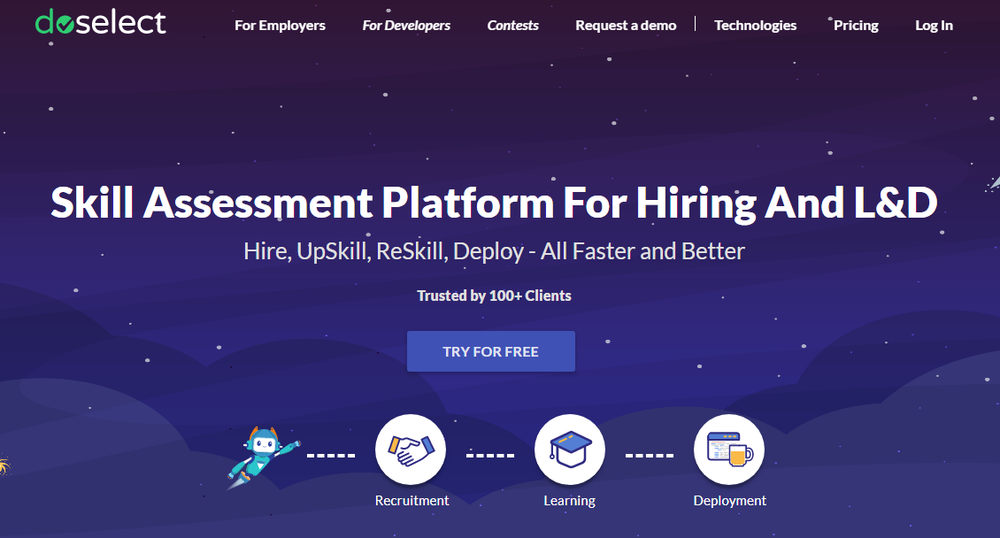The image size is (1000, 538).
Task: Click the Deployment browser-and-mug icon
Action: click(729, 449)
